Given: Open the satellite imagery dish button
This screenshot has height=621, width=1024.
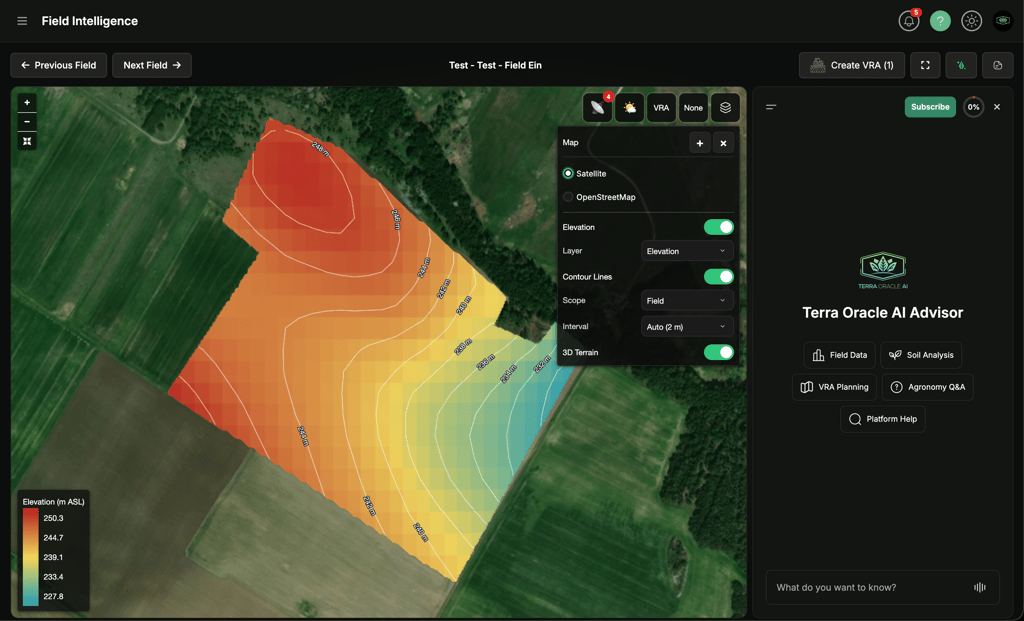Looking at the screenshot, I should (597, 108).
